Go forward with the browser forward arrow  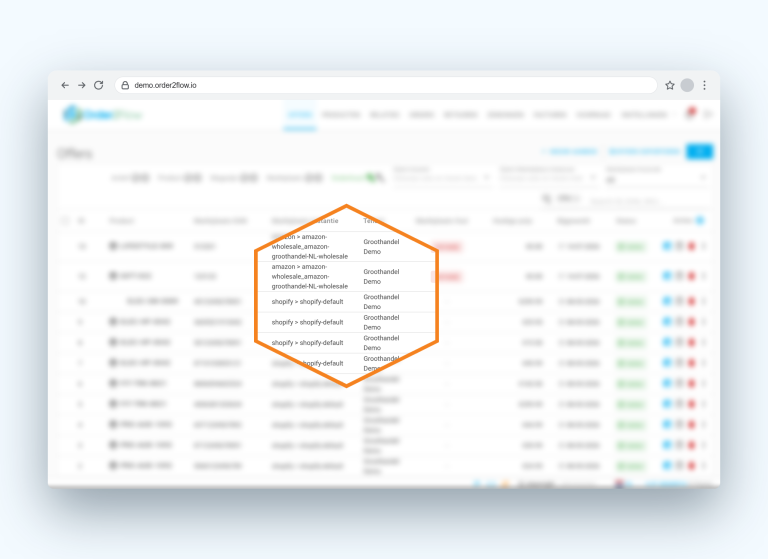[x=82, y=85]
